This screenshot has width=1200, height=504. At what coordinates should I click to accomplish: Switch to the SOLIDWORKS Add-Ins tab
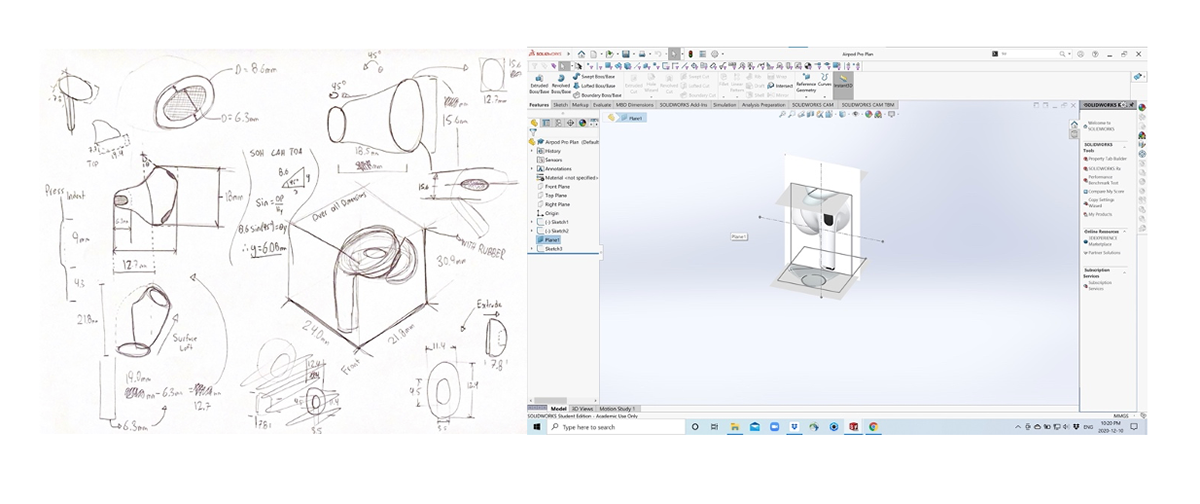[x=683, y=105]
